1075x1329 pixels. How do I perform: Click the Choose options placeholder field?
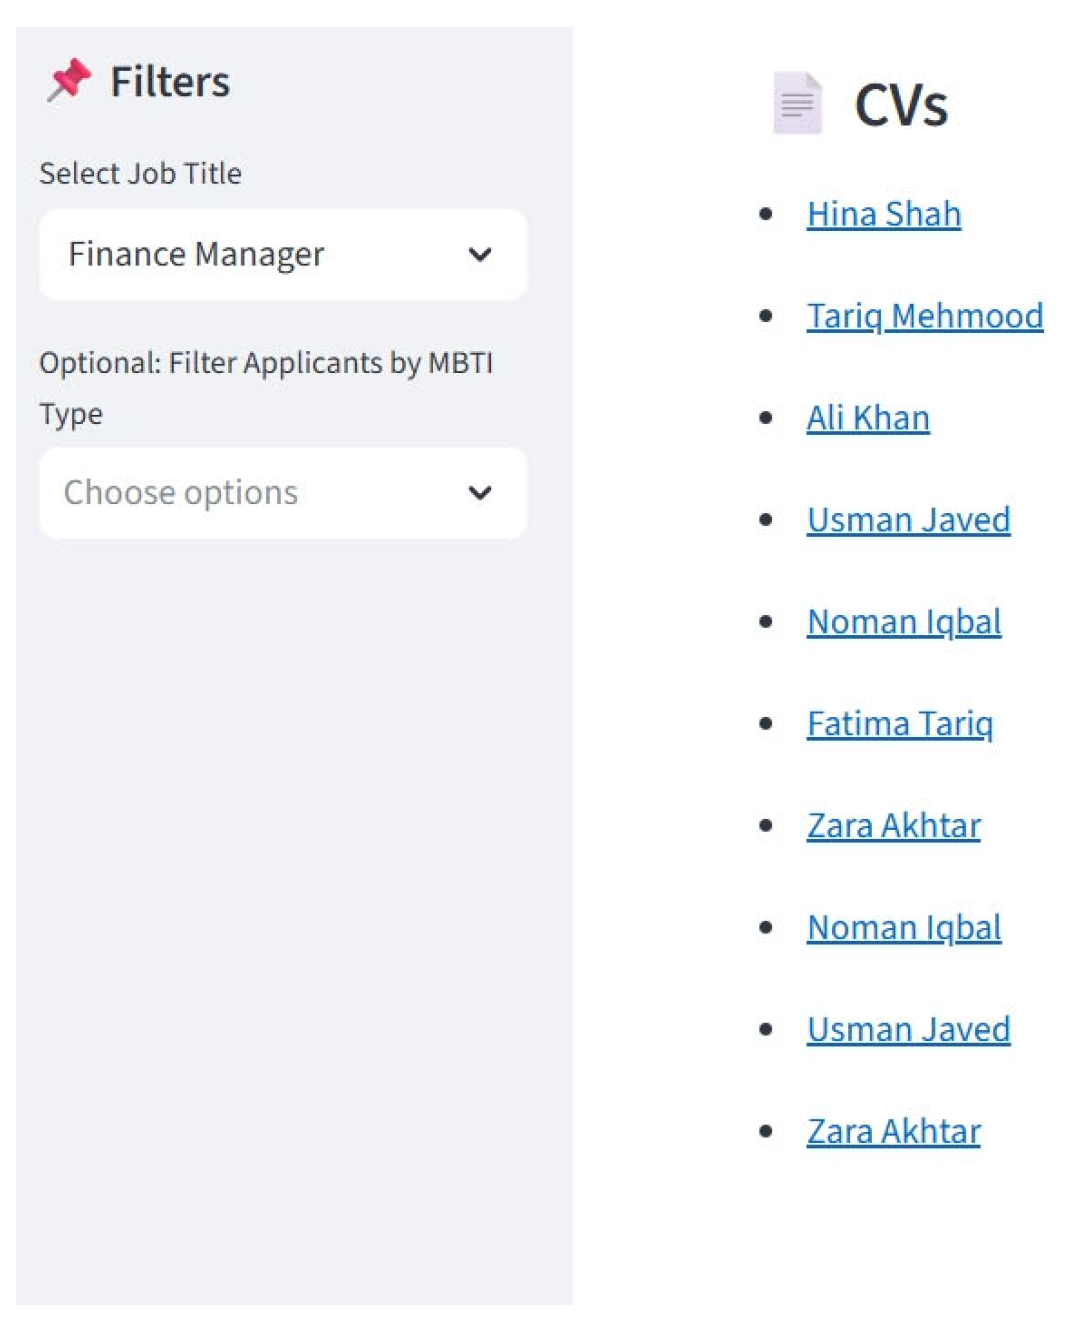(x=181, y=493)
